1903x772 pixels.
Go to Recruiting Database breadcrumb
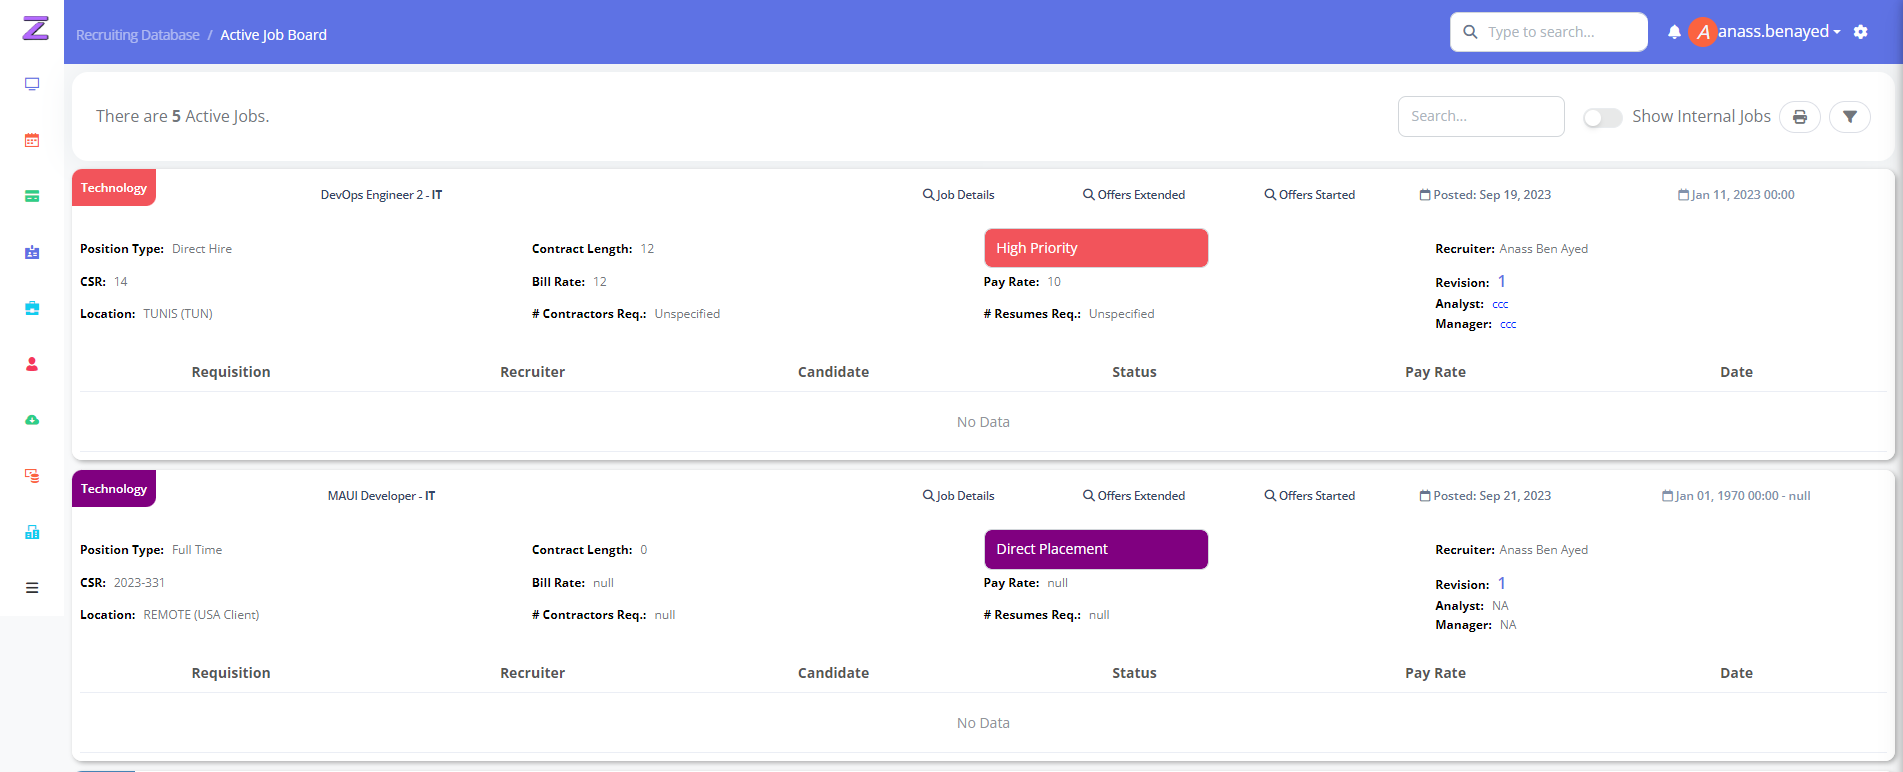click(138, 35)
